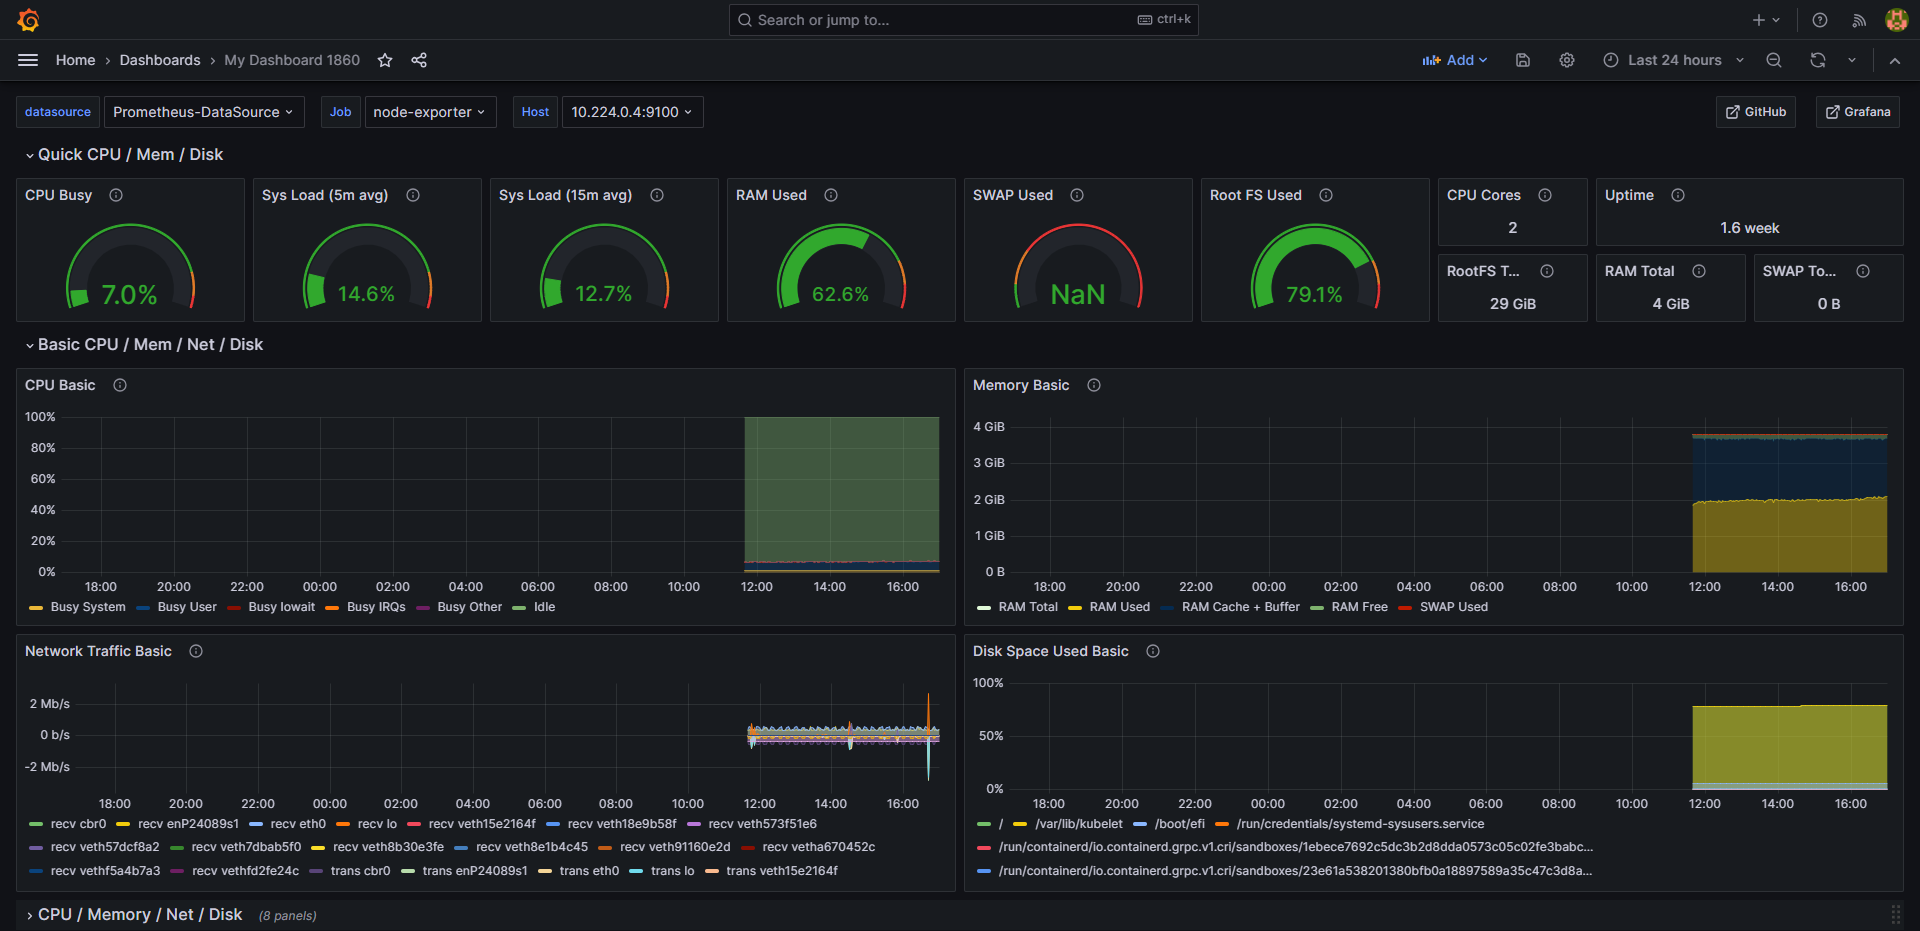This screenshot has width=1920, height=931.
Task: Collapse the Basic CPU / Mem / Net / Disk row
Action: [144, 345]
